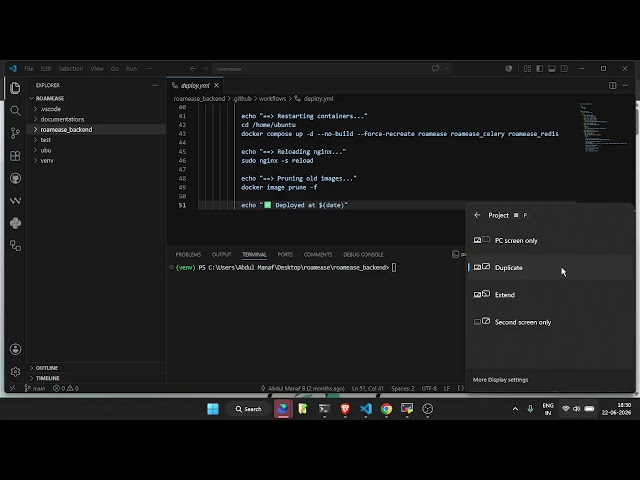Screen dimensions: 640x480
Task: Open More Display settings link
Action: [500, 380]
